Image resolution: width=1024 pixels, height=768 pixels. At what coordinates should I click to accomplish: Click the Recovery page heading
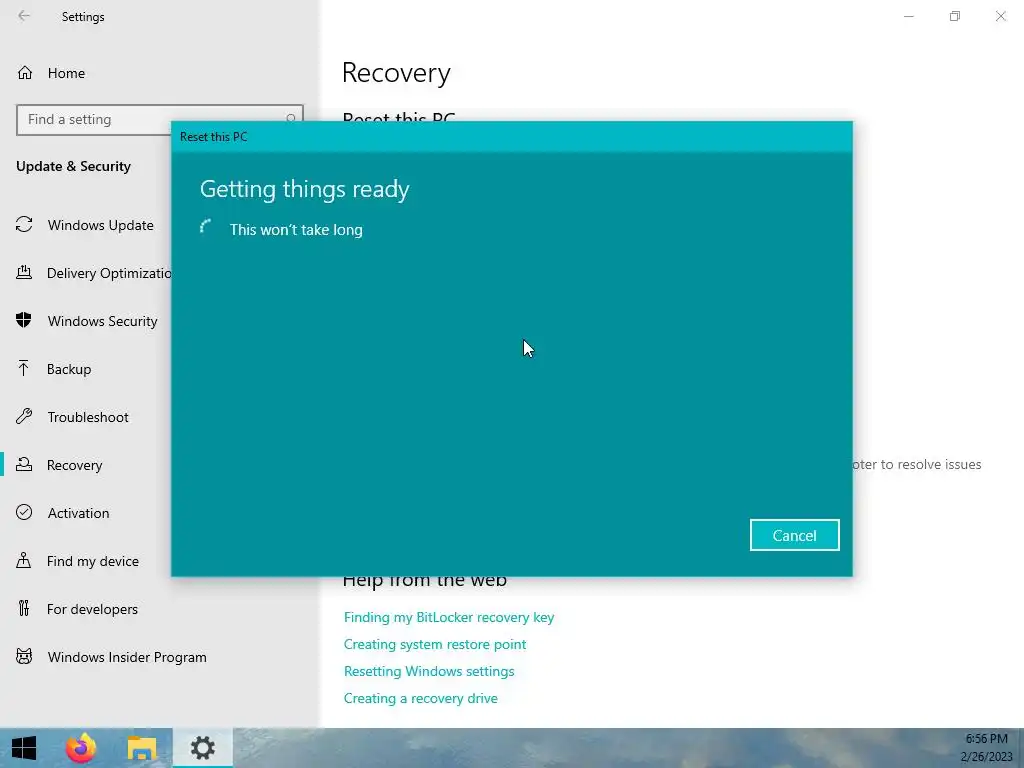pyautogui.click(x=396, y=72)
